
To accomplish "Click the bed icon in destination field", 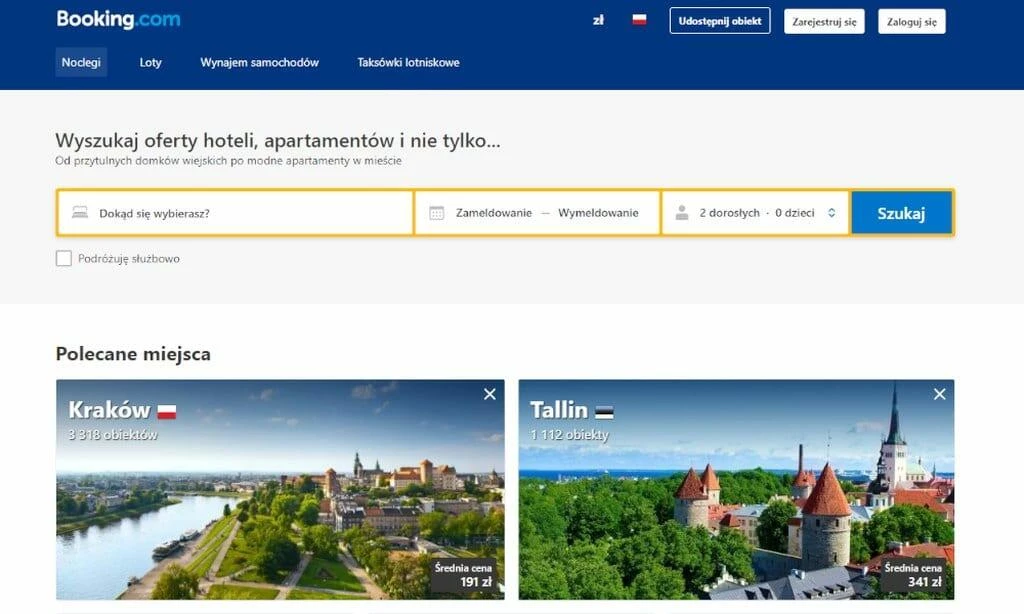I will [80, 212].
